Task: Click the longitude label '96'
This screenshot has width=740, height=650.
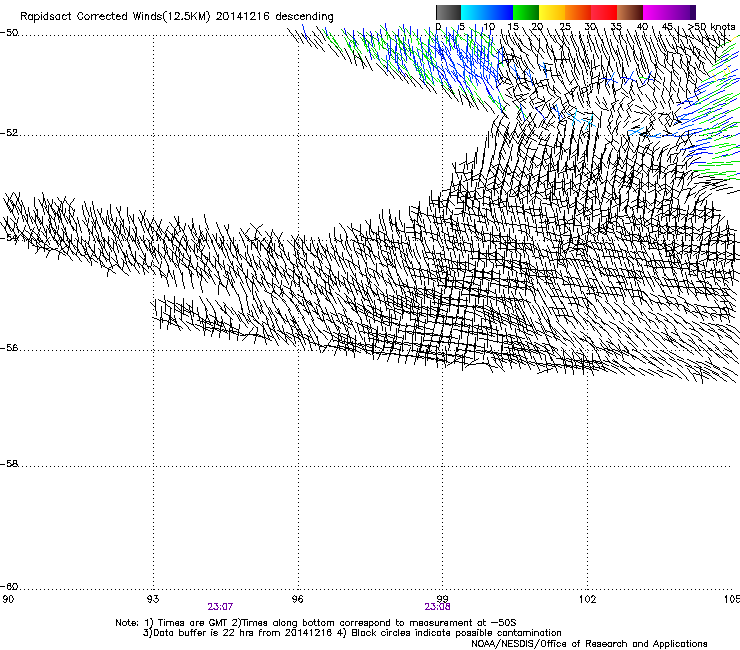Action: [298, 599]
